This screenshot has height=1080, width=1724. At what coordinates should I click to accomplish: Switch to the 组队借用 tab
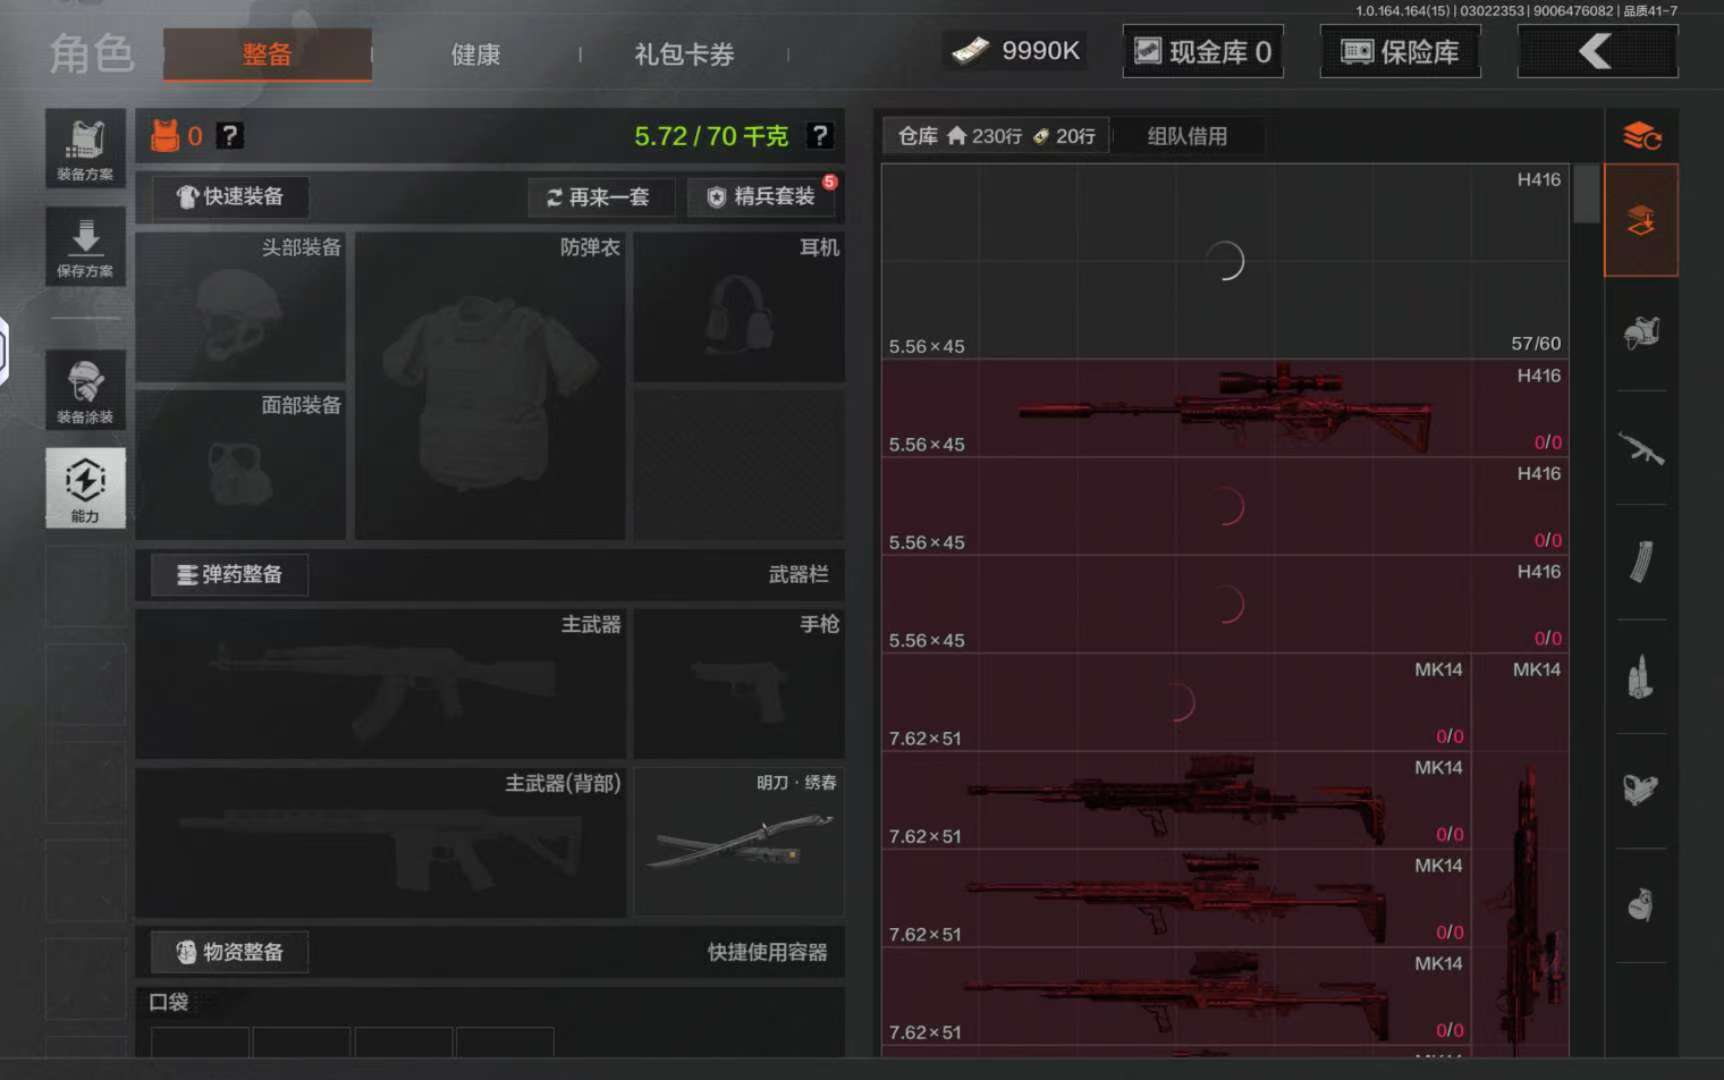point(1187,136)
